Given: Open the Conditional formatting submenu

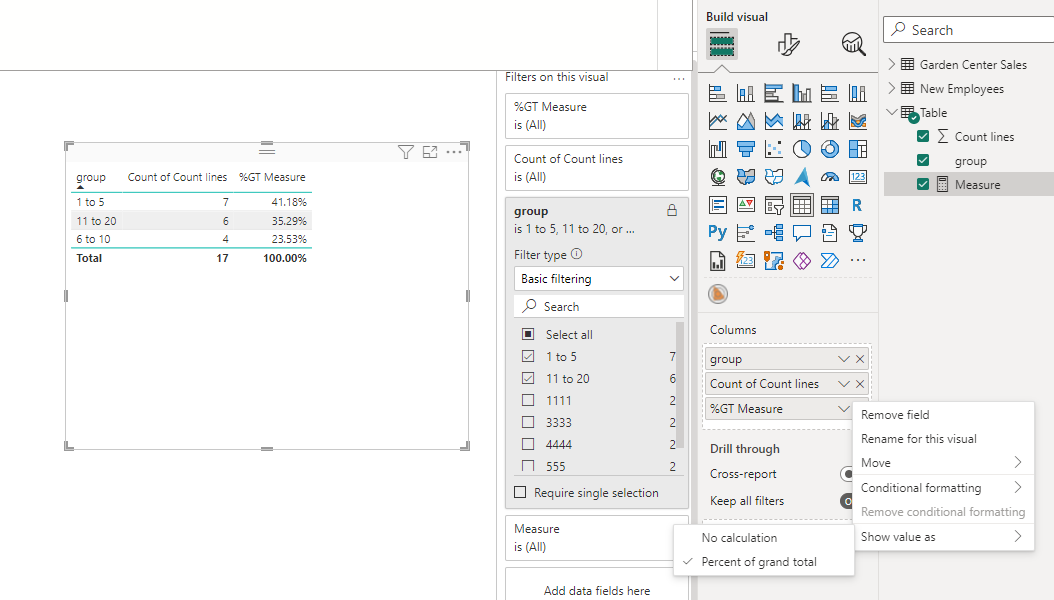Looking at the screenshot, I should point(941,488).
